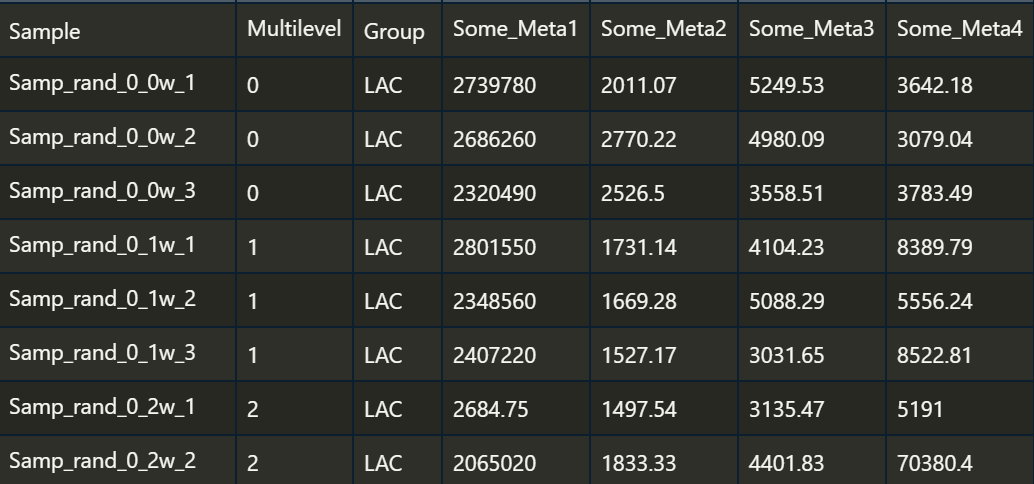Select the Some_Meta4 column header
The height and width of the screenshot is (484, 1034).
(x=961, y=30)
